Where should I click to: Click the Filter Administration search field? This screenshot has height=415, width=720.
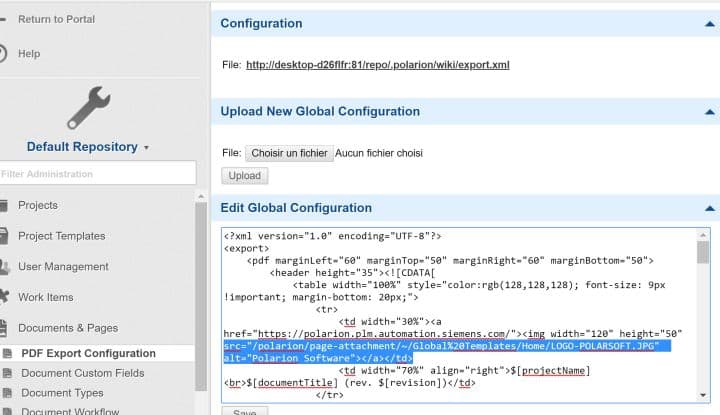[x=96, y=174]
